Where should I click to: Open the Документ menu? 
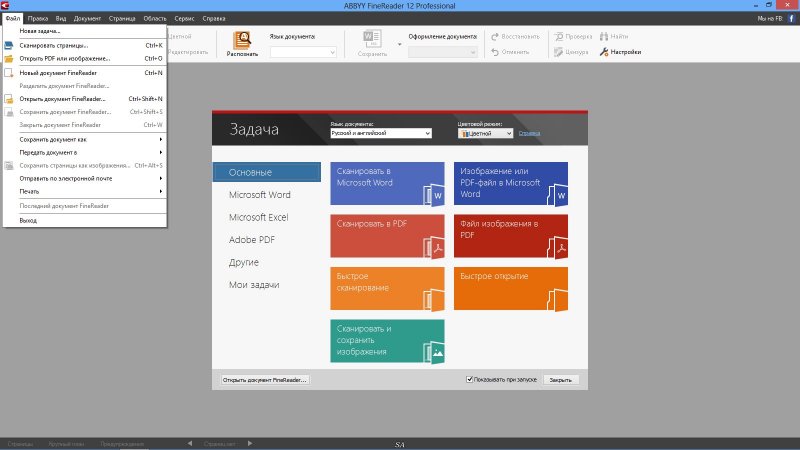click(x=87, y=18)
